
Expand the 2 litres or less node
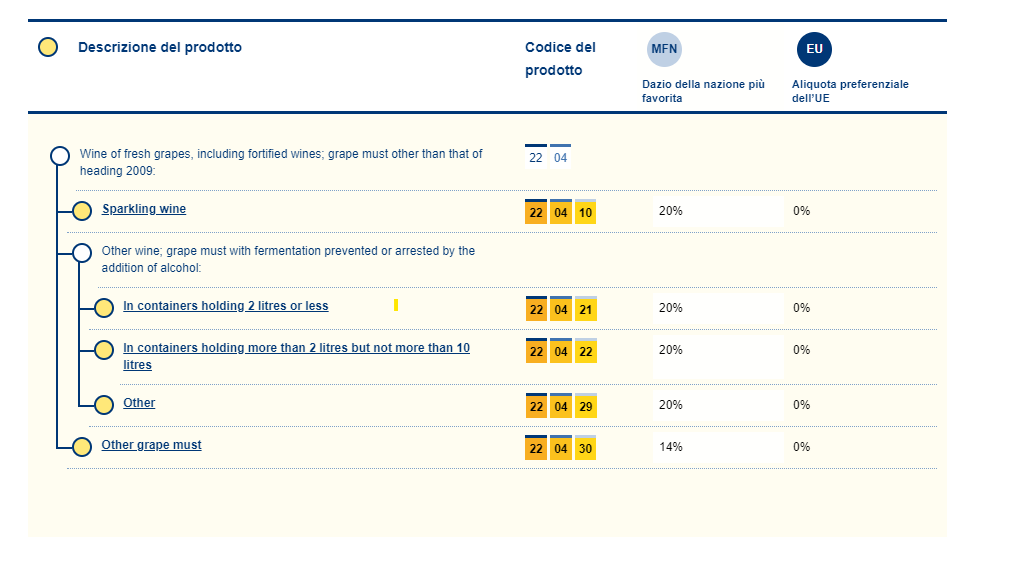click(x=103, y=308)
